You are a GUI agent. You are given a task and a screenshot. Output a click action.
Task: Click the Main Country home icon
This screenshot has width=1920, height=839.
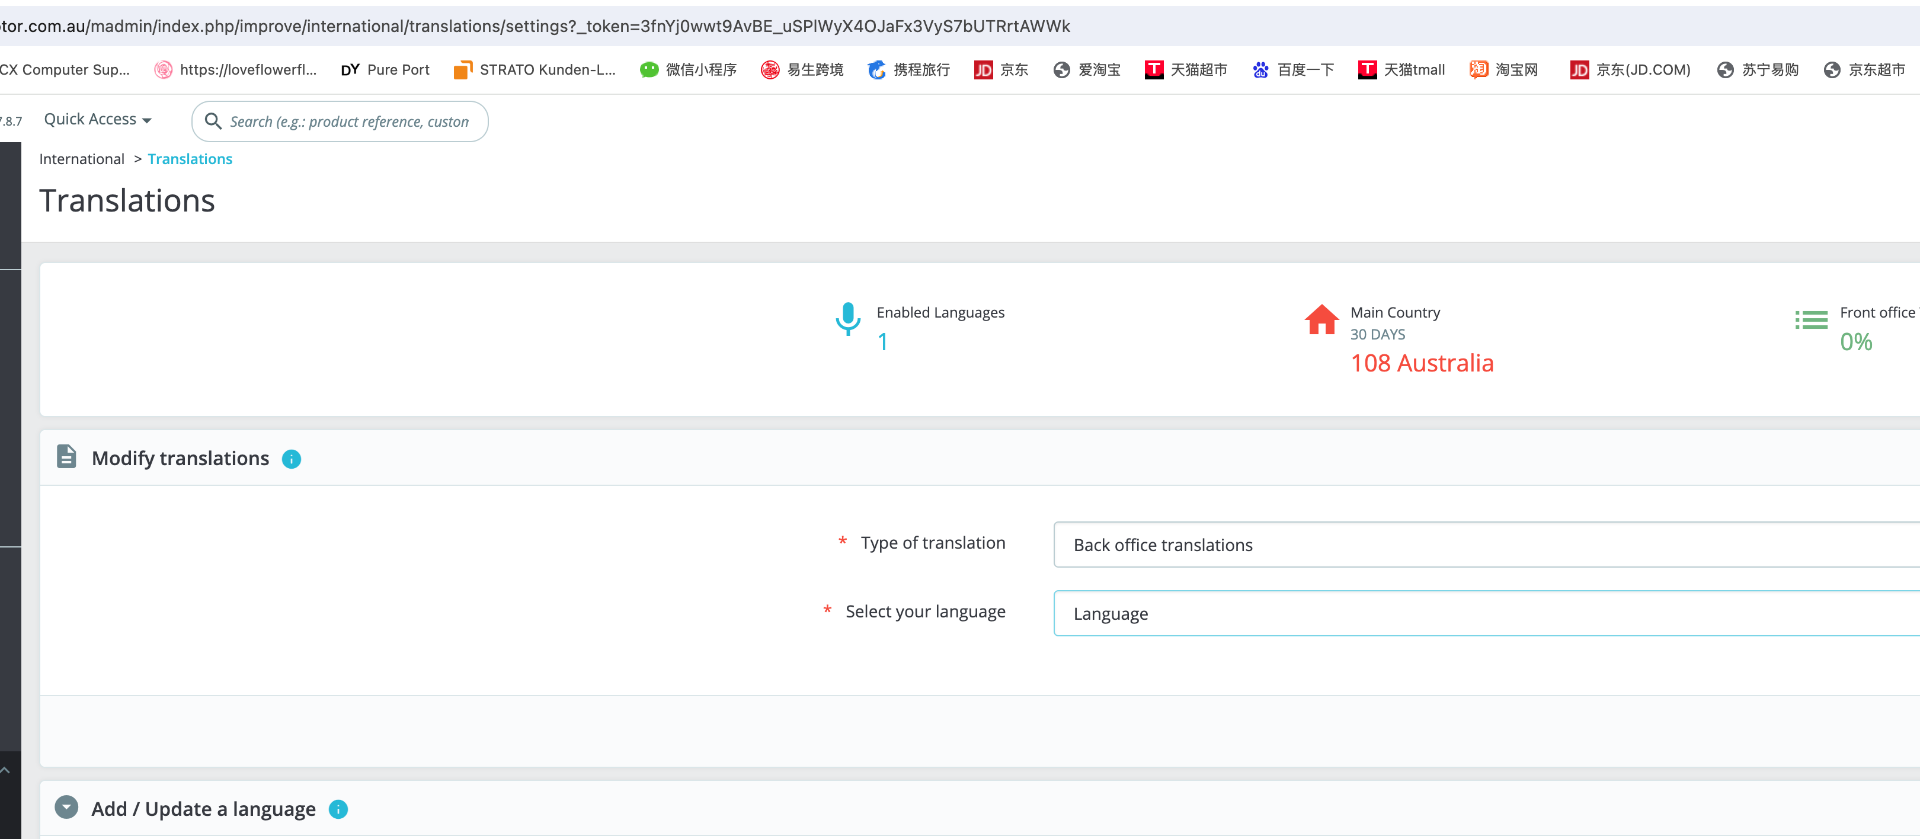[x=1321, y=319]
